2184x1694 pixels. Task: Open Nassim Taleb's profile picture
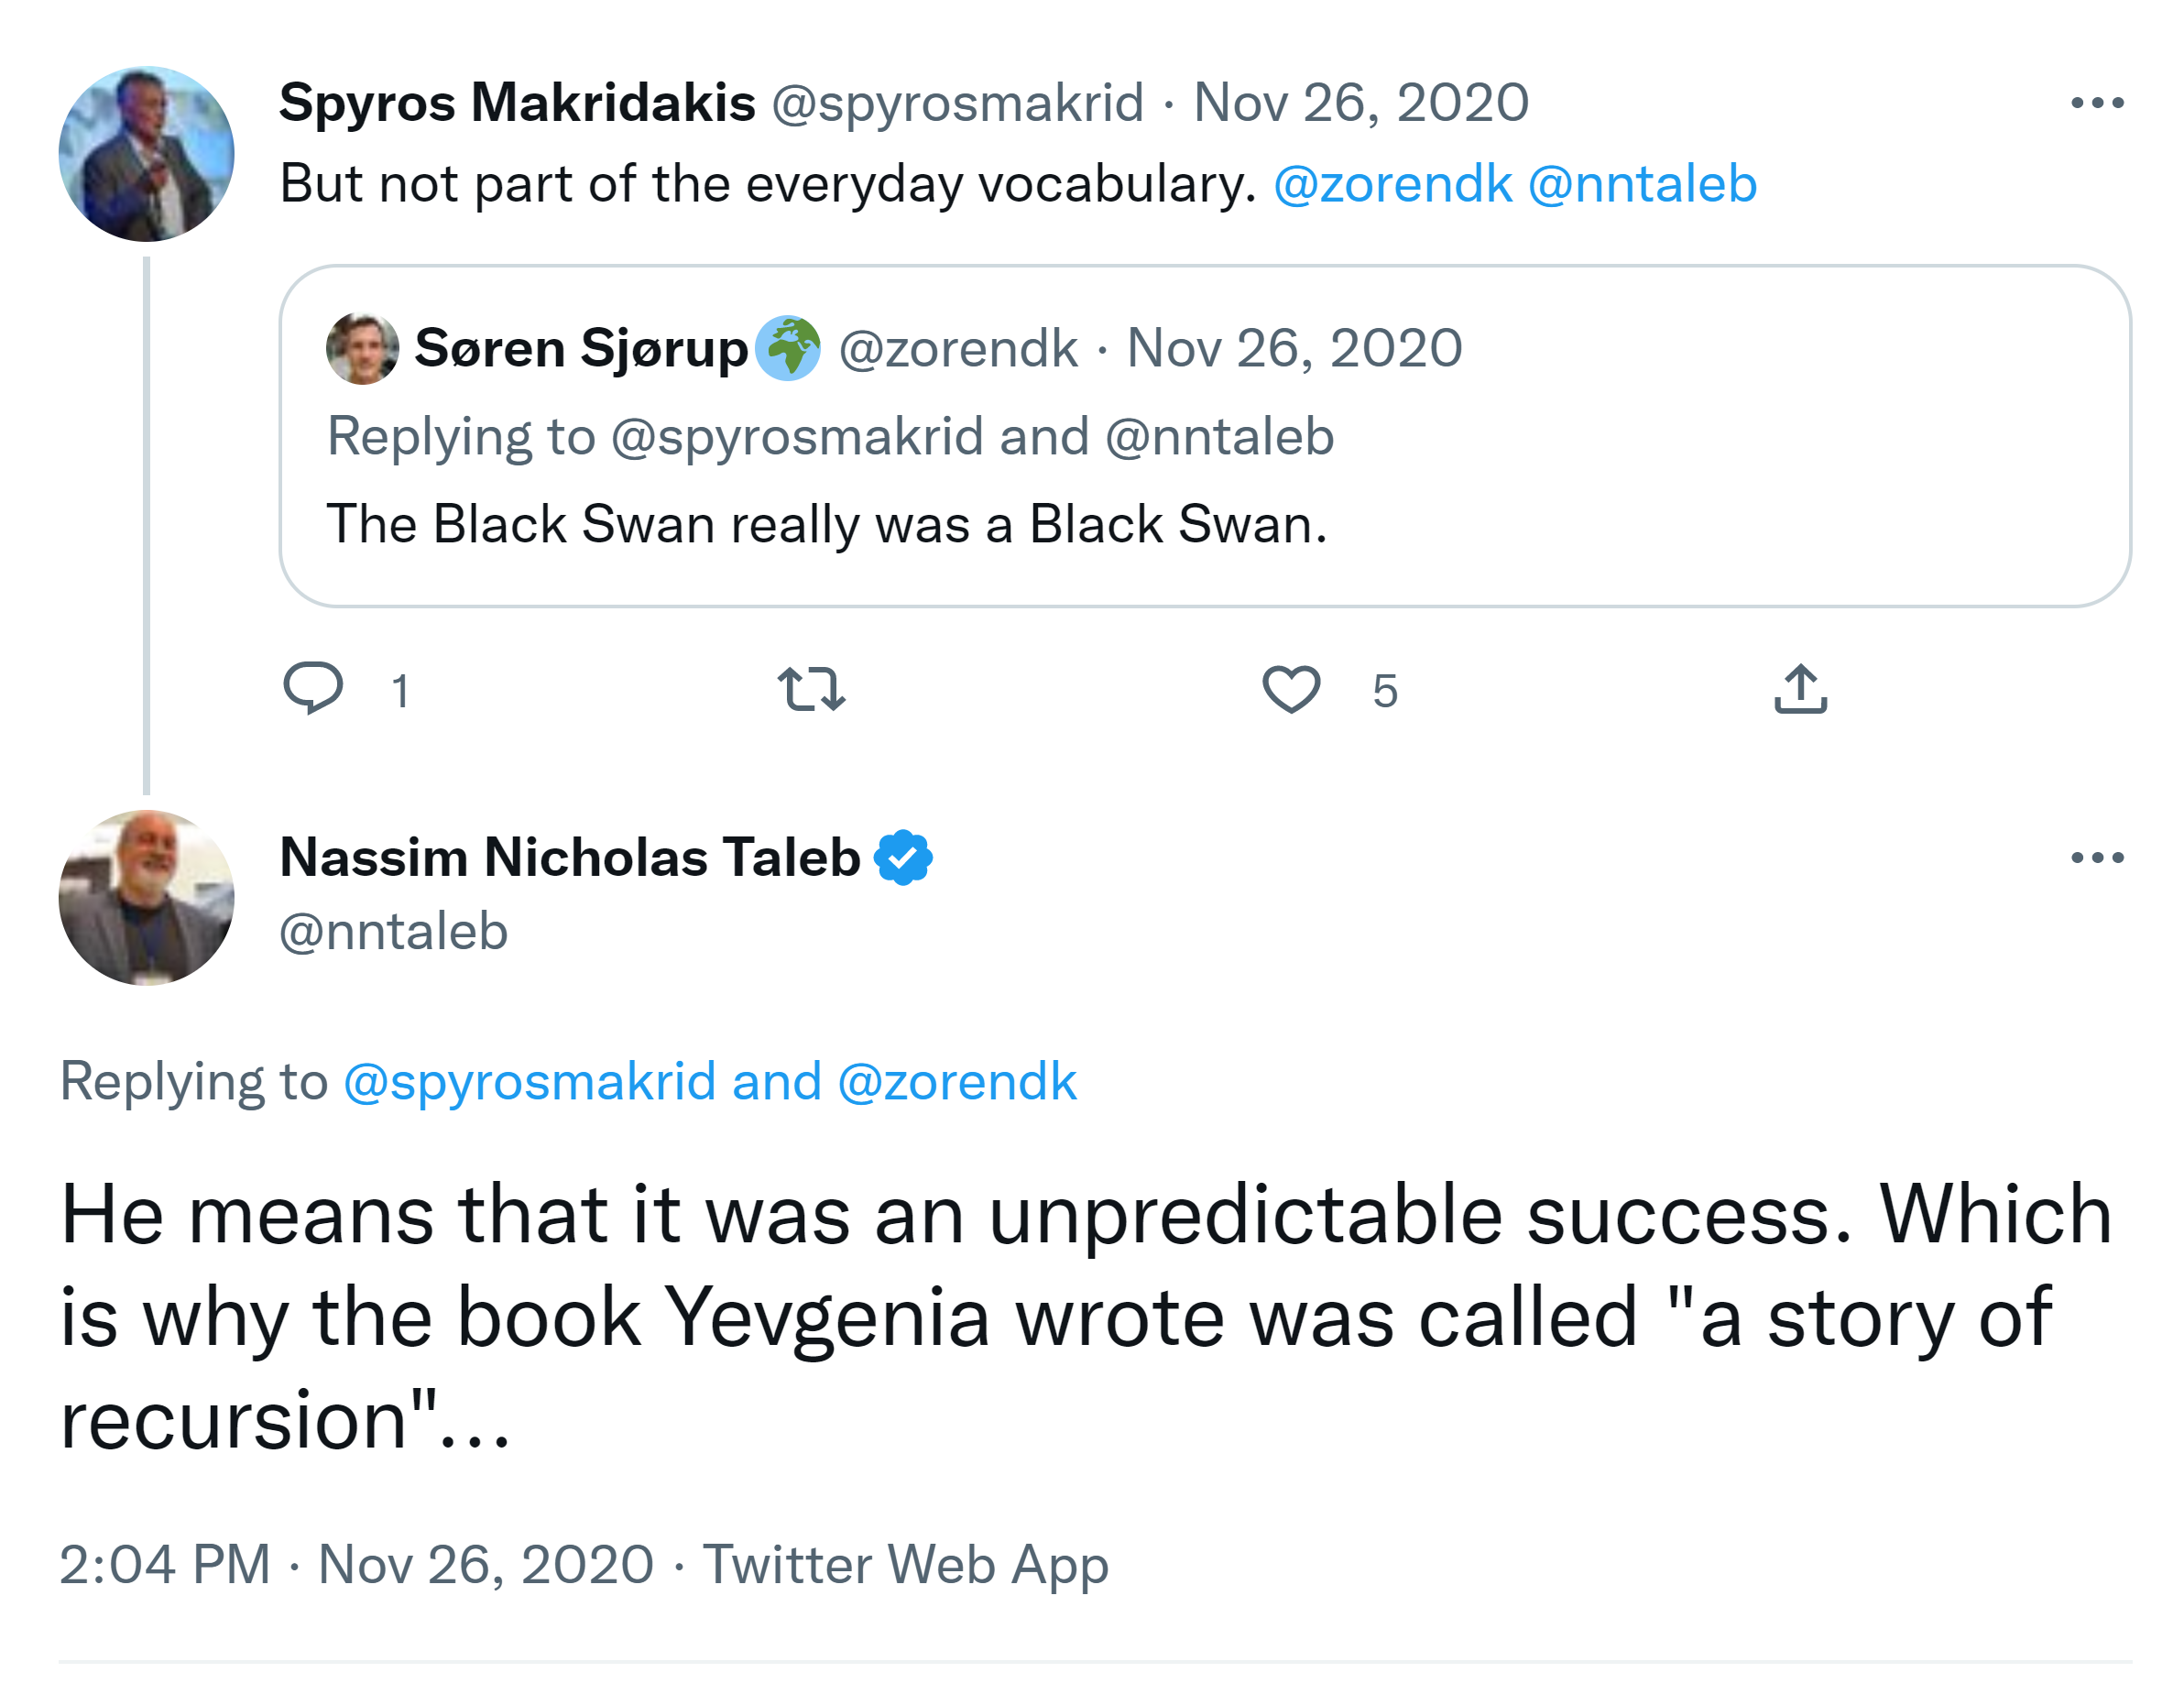pos(147,897)
